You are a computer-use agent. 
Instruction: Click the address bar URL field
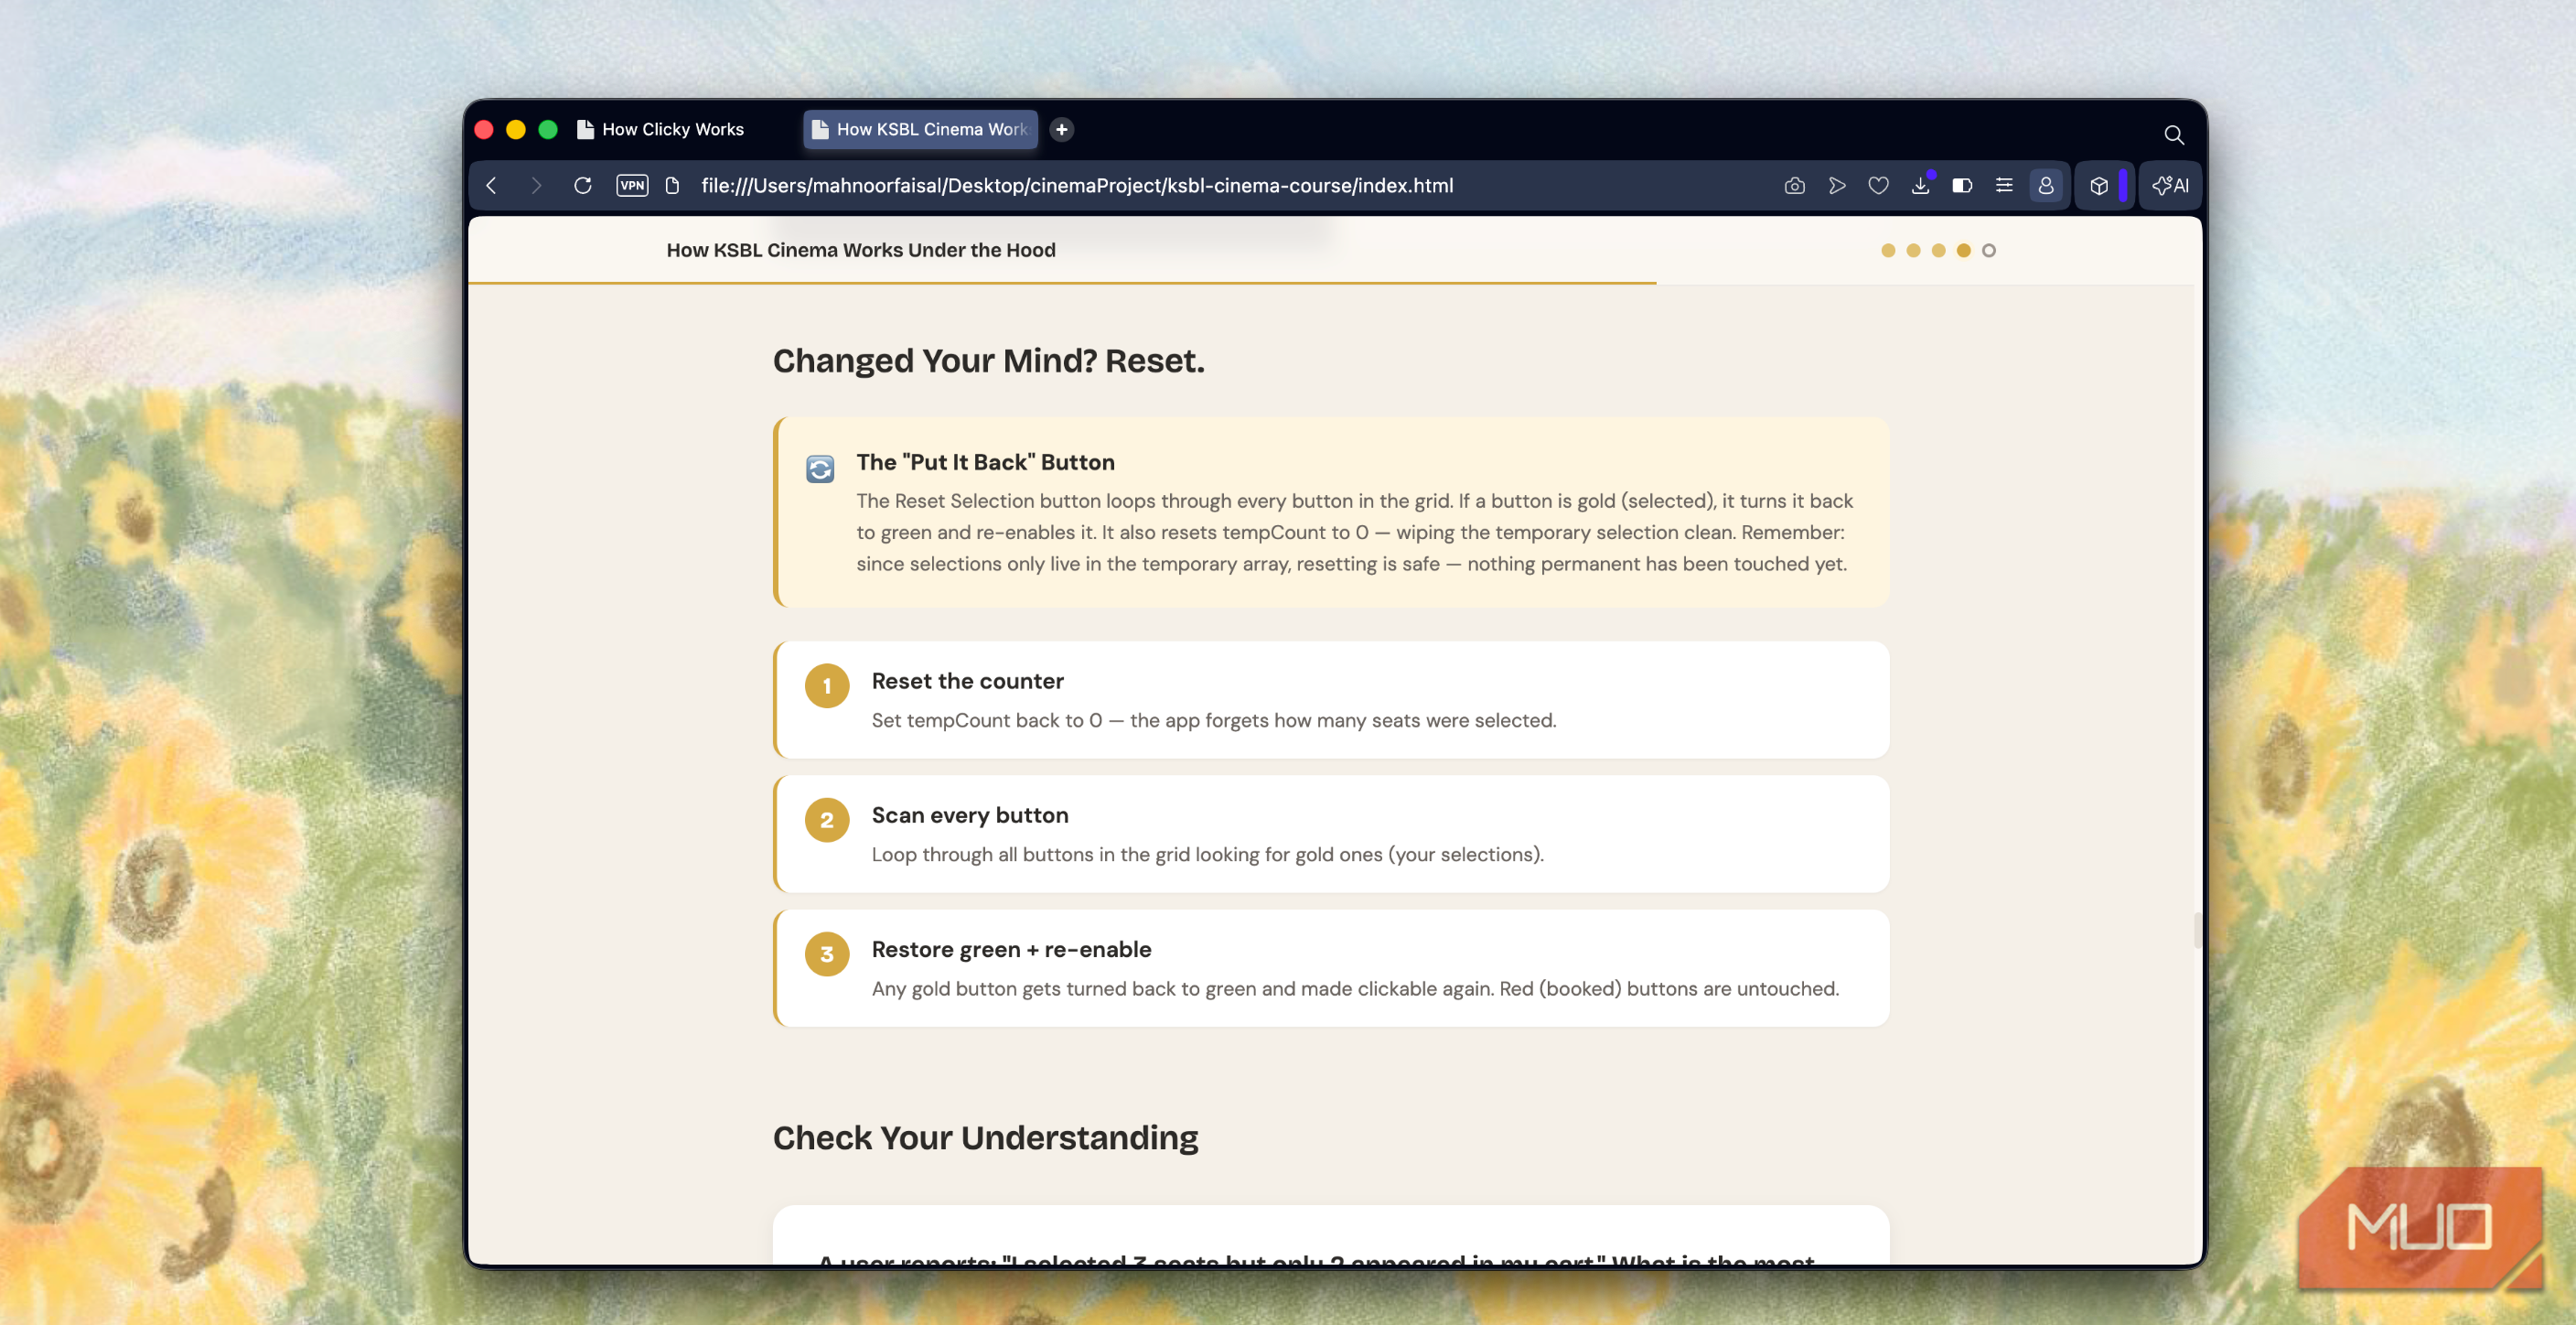(x=1077, y=186)
